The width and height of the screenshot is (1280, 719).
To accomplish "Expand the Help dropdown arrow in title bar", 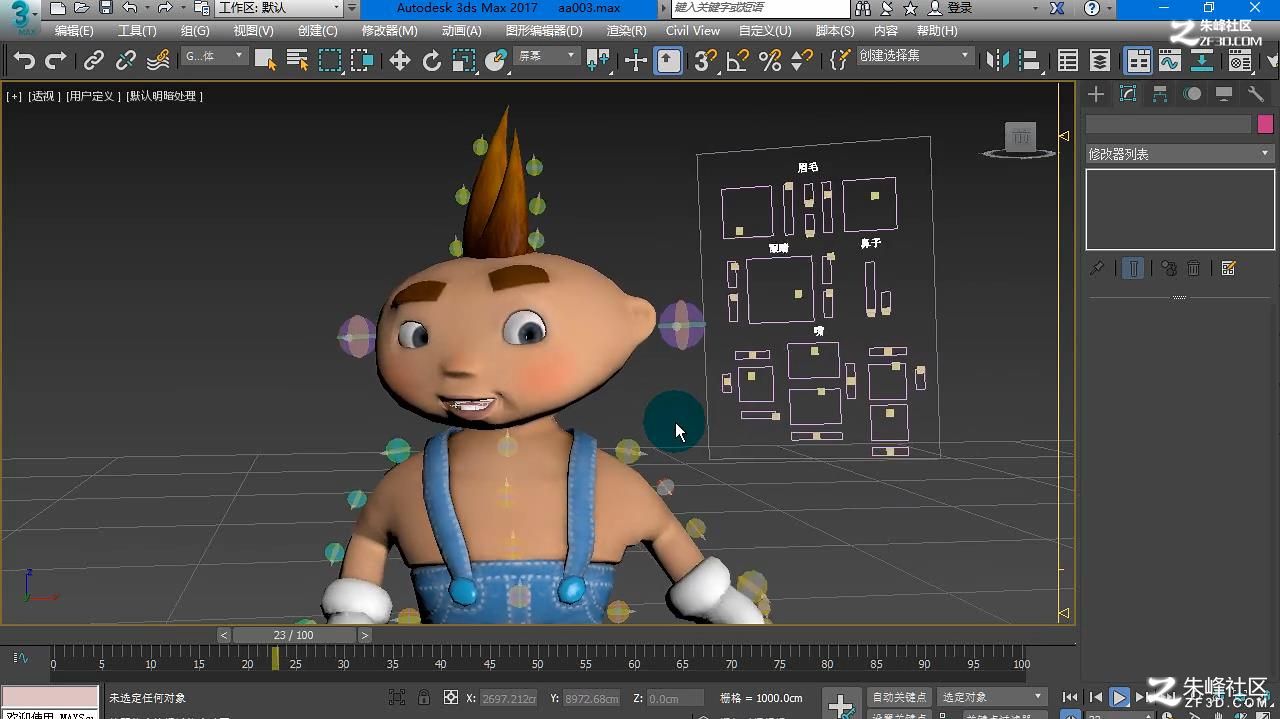I will [1109, 8].
